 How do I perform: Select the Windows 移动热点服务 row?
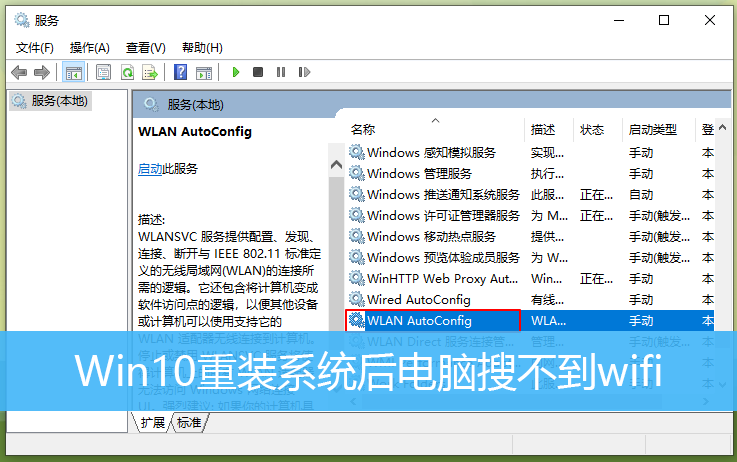click(531, 237)
